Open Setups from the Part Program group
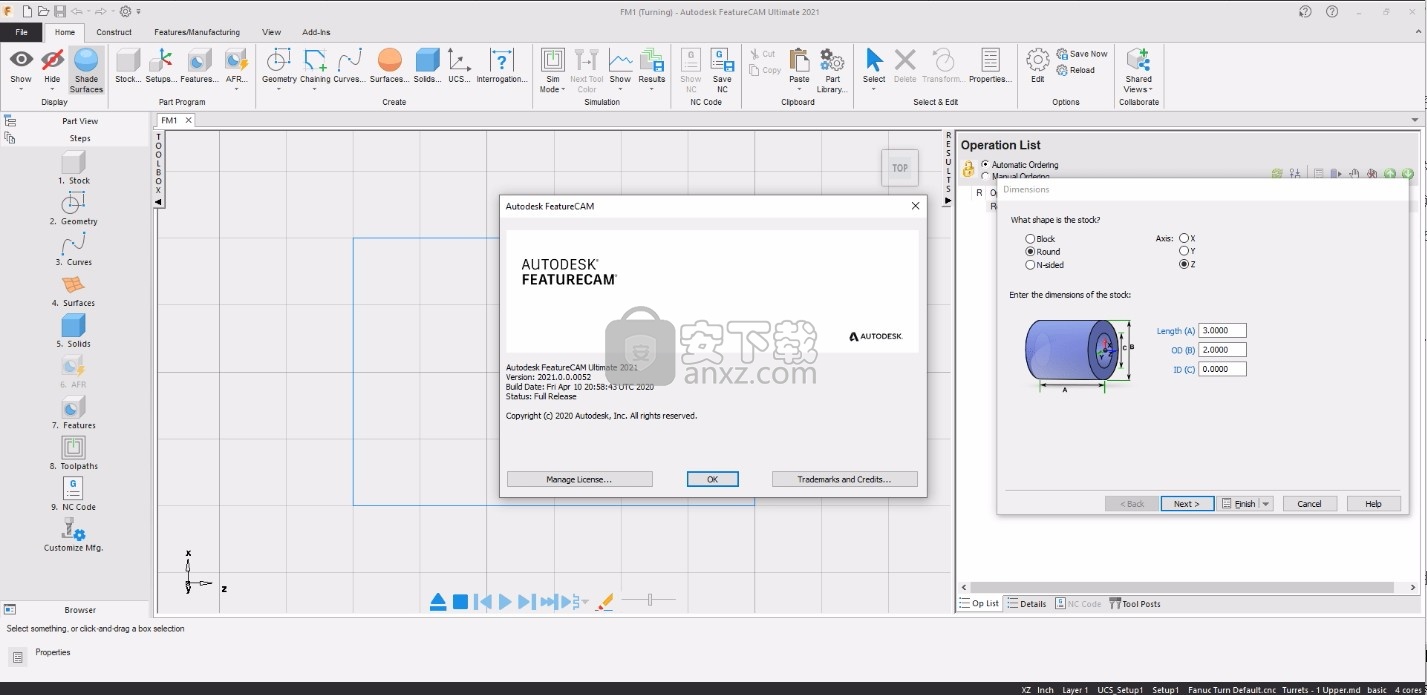Viewport: 1427px width, 695px height. click(161, 66)
